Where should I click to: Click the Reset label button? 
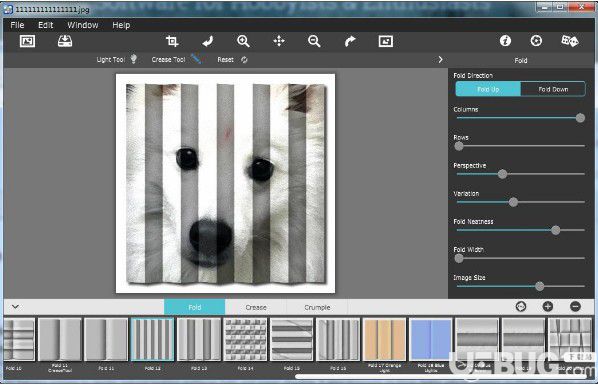pos(225,60)
